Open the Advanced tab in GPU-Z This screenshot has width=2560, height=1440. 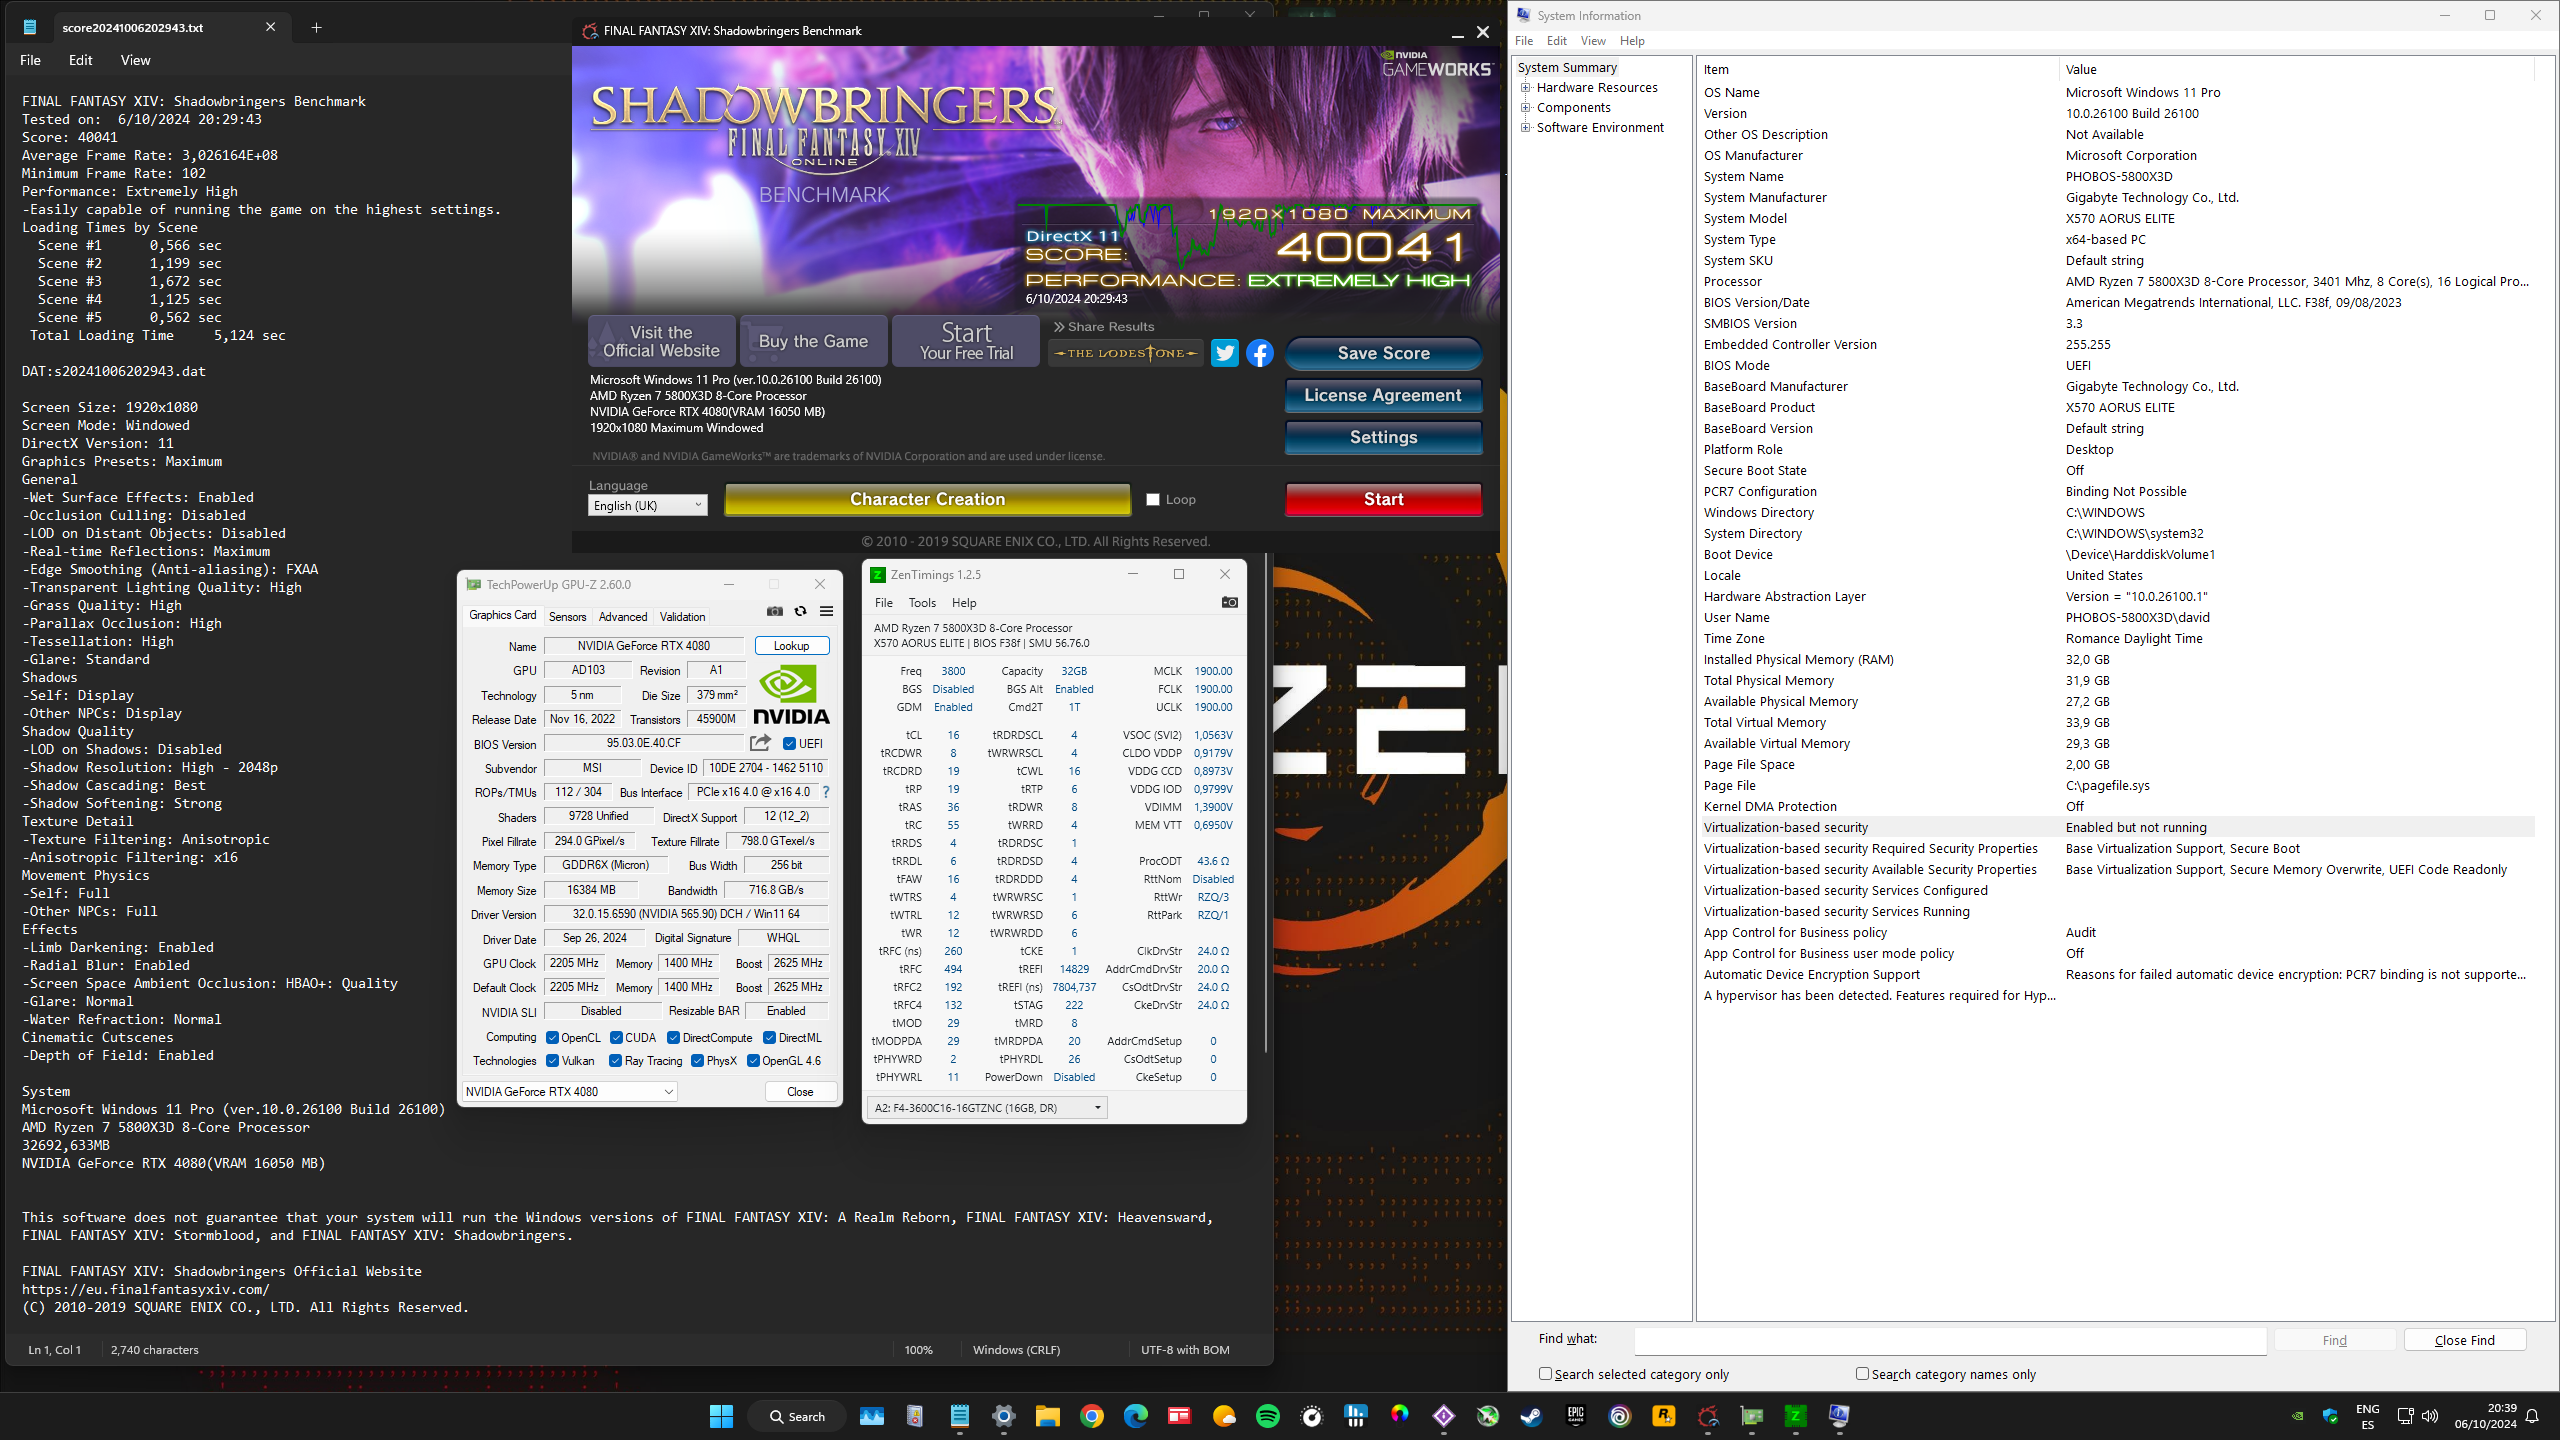click(x=623, y=617)
